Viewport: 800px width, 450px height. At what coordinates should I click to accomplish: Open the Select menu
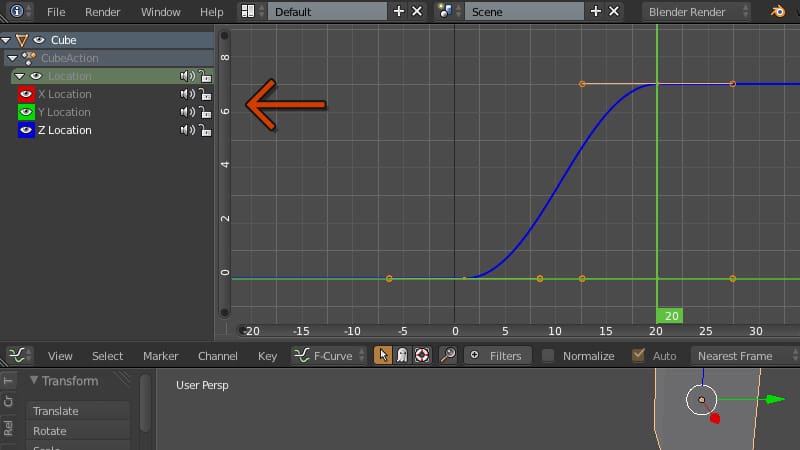click(x=107, y=356)
